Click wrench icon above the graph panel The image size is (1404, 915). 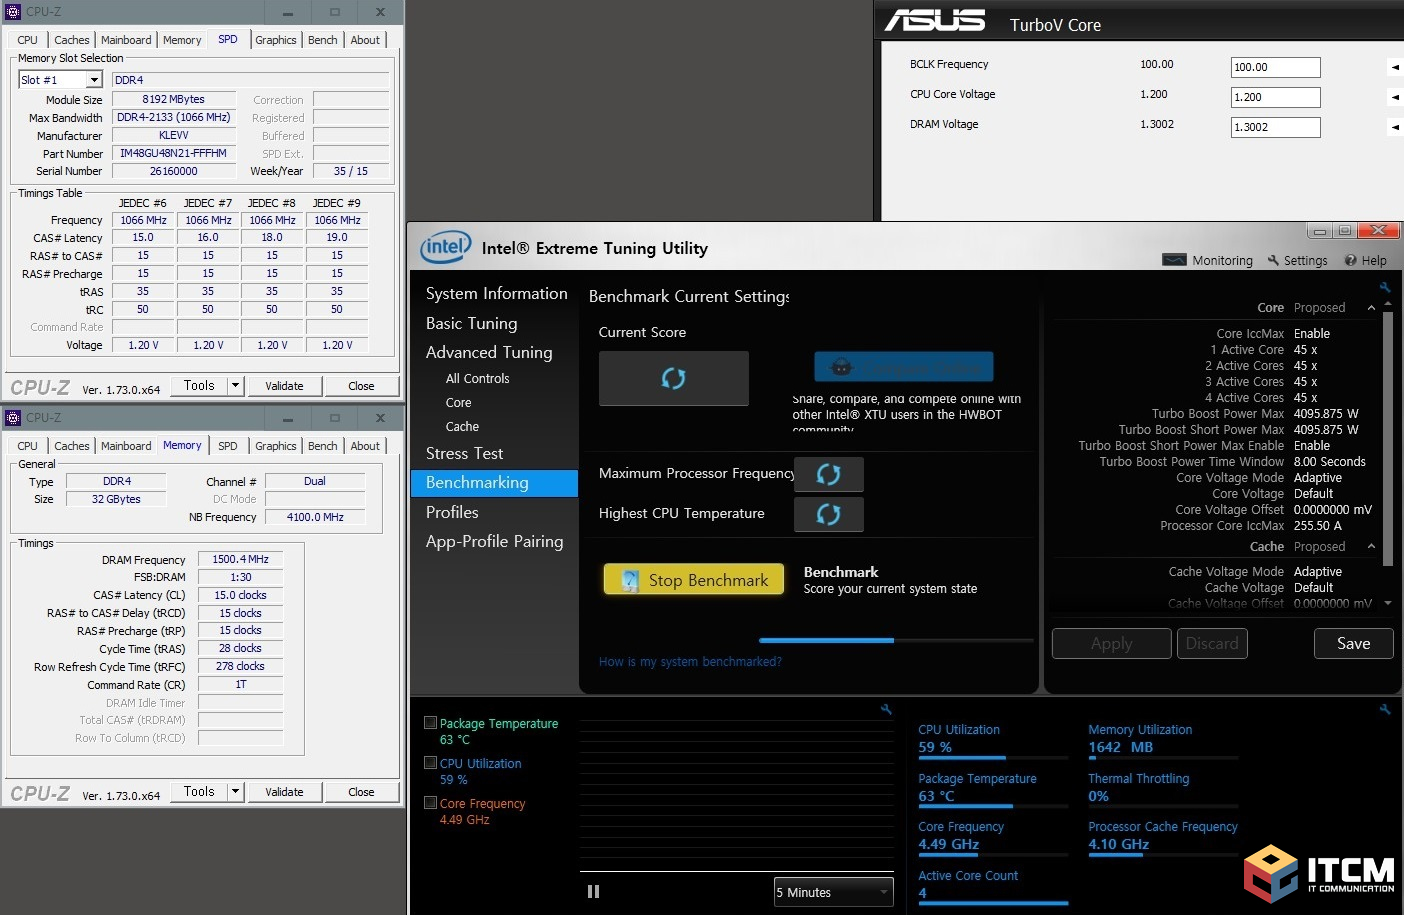886,709
